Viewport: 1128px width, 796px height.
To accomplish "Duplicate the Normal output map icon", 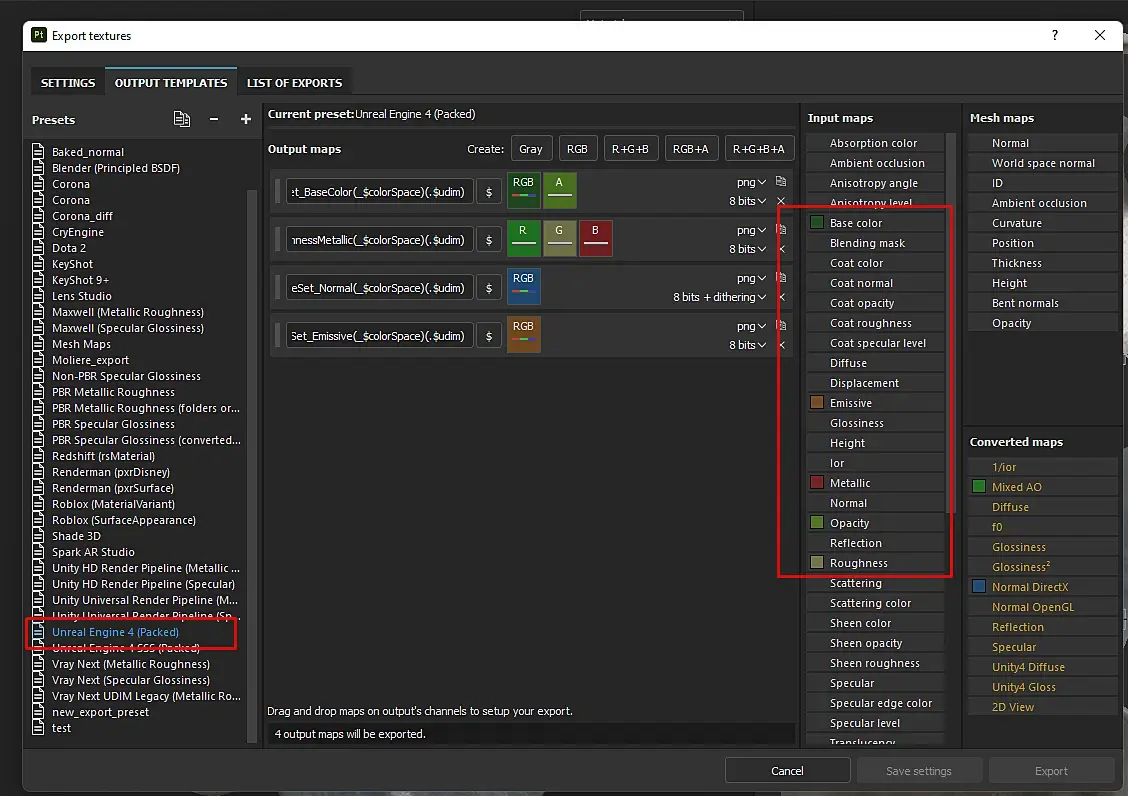I will [781, 277].
